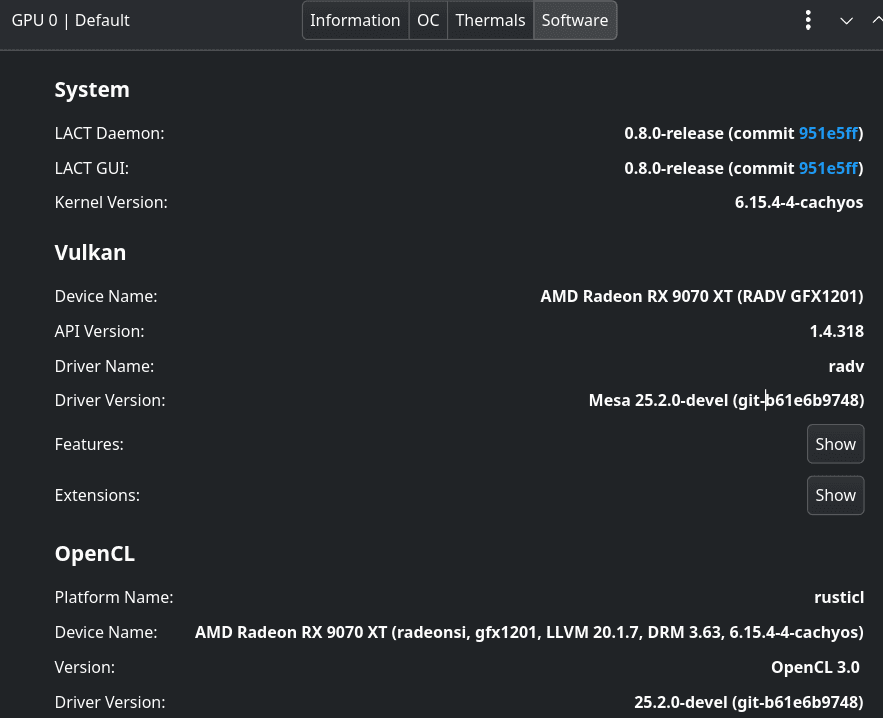Click the API version 1.4.318 value
Screen dimensions: 883x718
tap(837, 331)
